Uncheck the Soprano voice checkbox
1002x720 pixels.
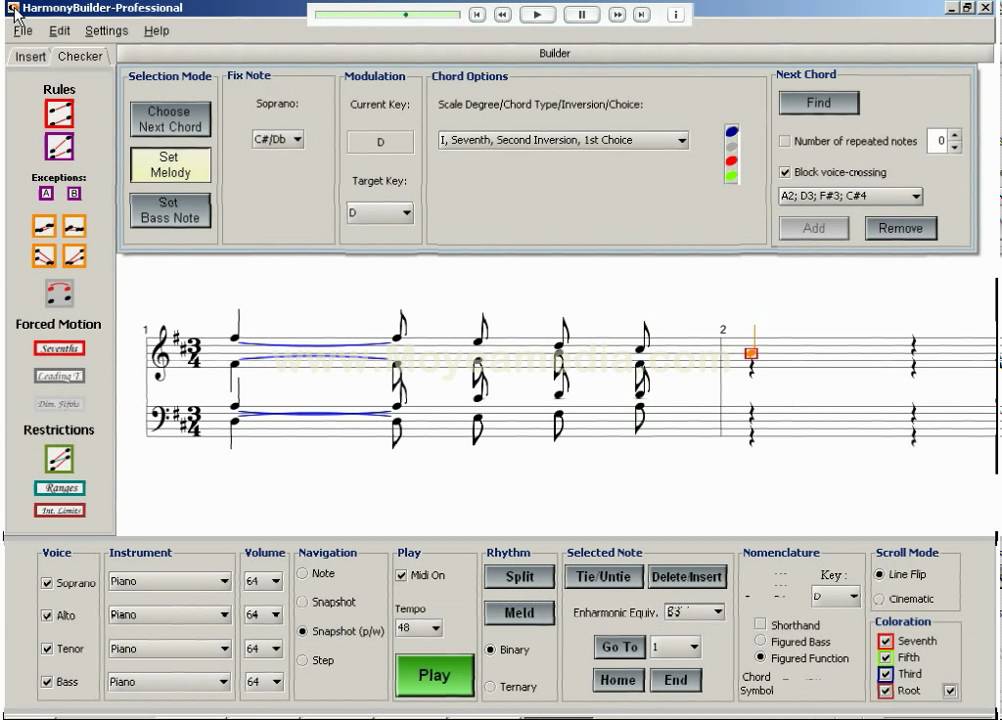click(47, 583)
